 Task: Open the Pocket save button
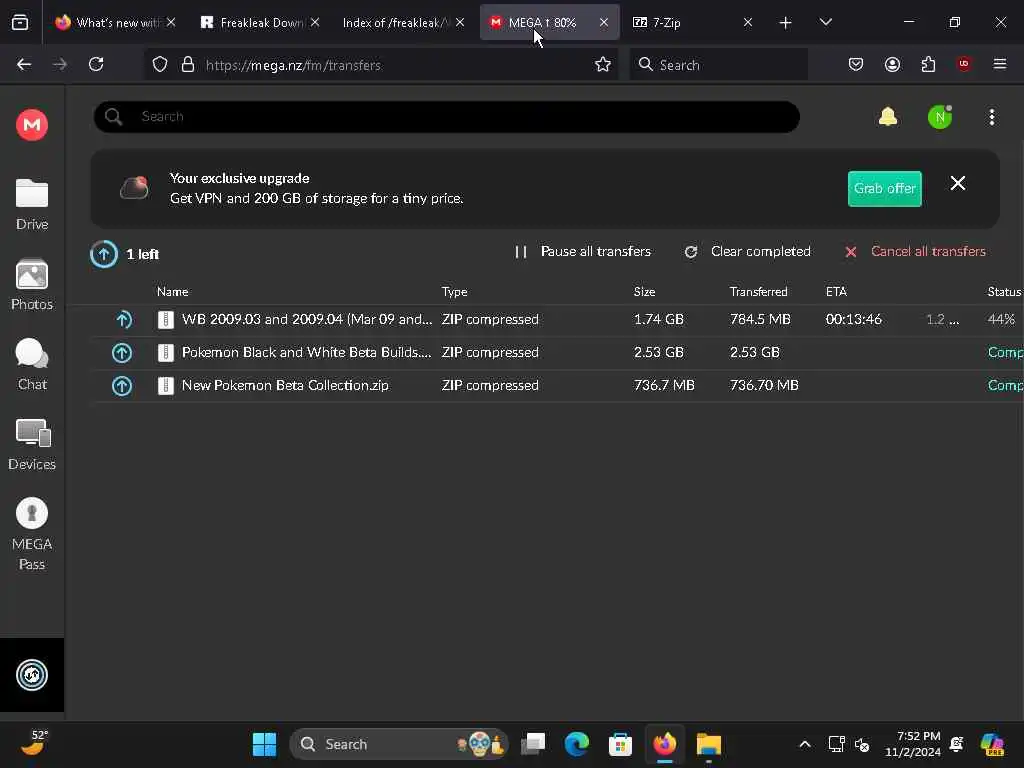856,65
